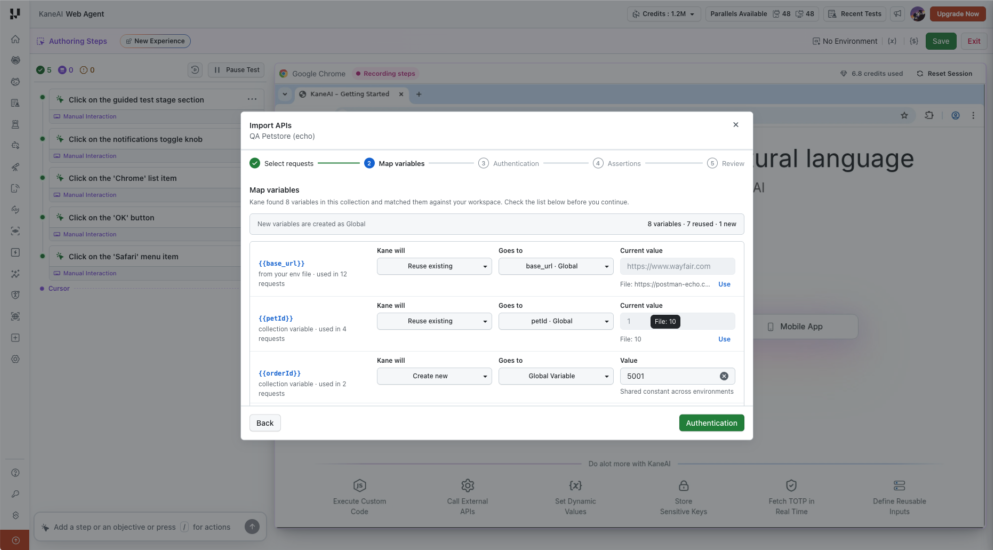This screenshot has width=993, height=550.
Task: Click Reset Session
Action: [x=944, y=74]
